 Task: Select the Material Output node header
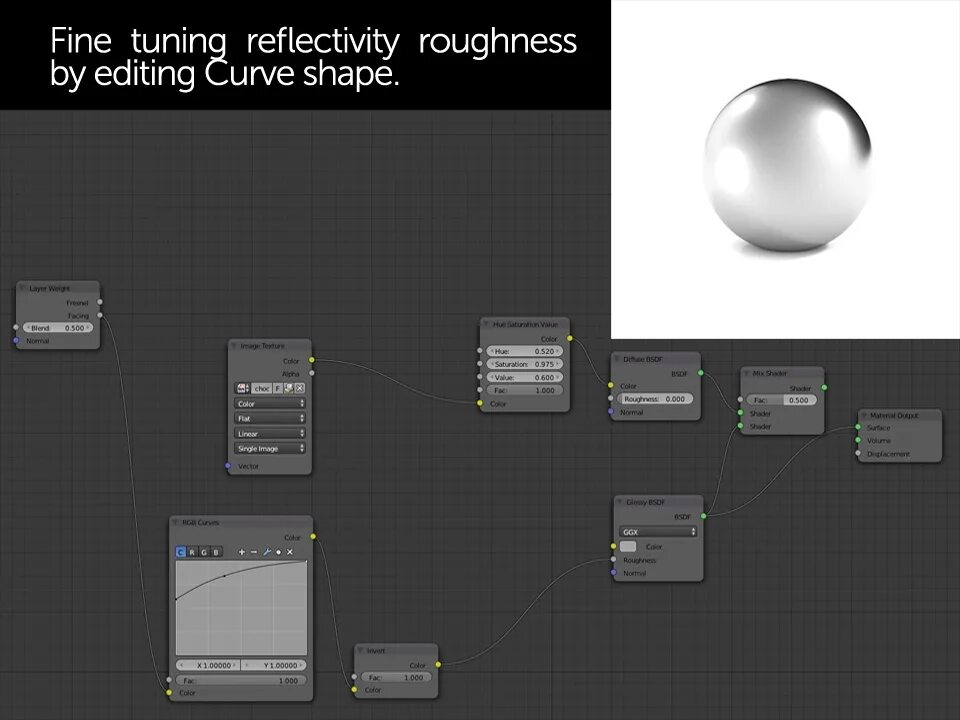pos(899,415)
